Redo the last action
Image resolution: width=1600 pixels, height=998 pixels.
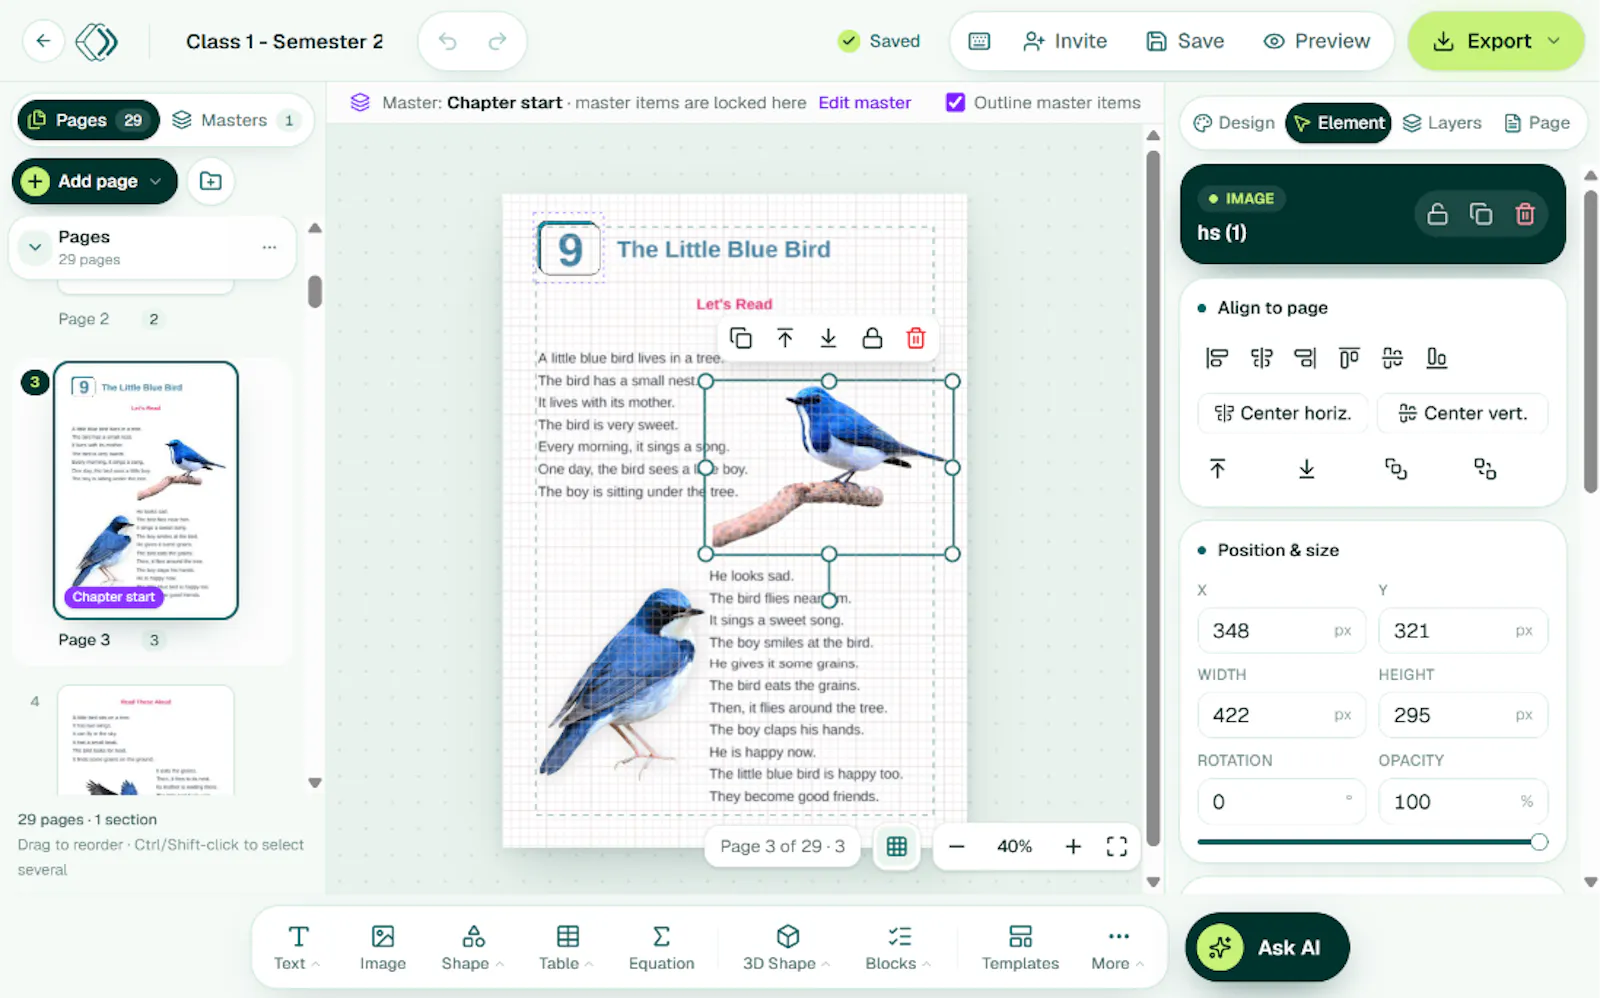click(x=497, y=41)
